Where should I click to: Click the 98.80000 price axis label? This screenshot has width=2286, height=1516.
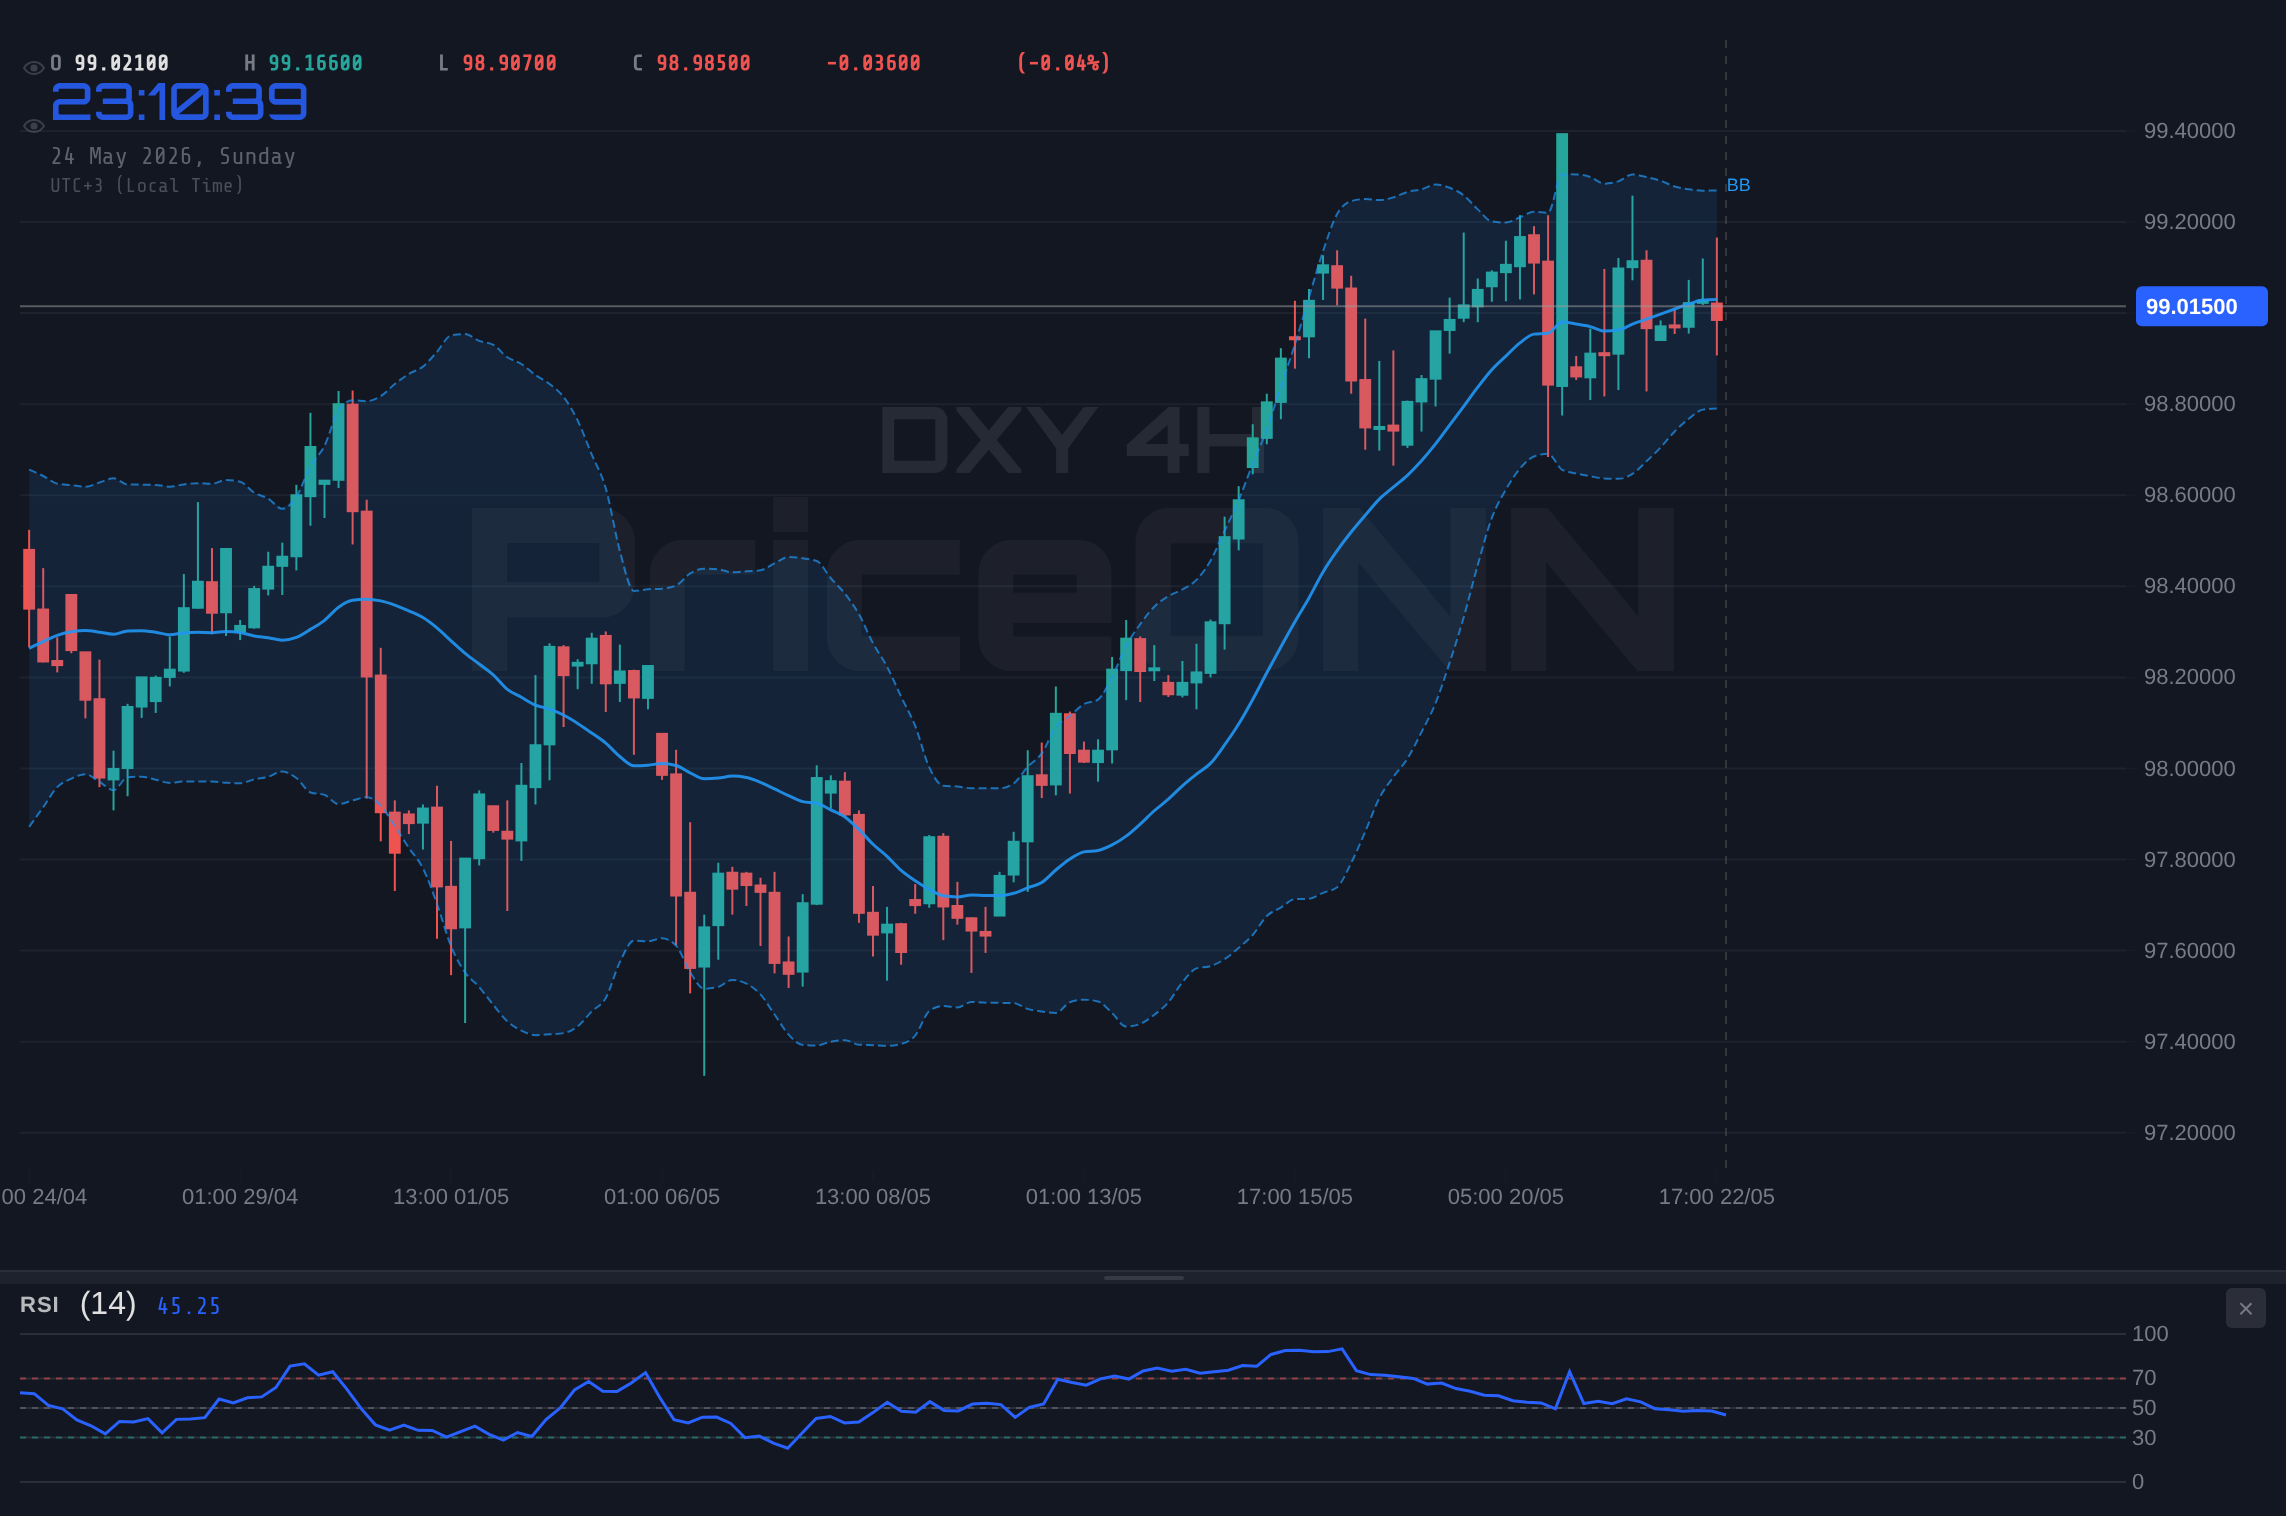pos(2189,404)
